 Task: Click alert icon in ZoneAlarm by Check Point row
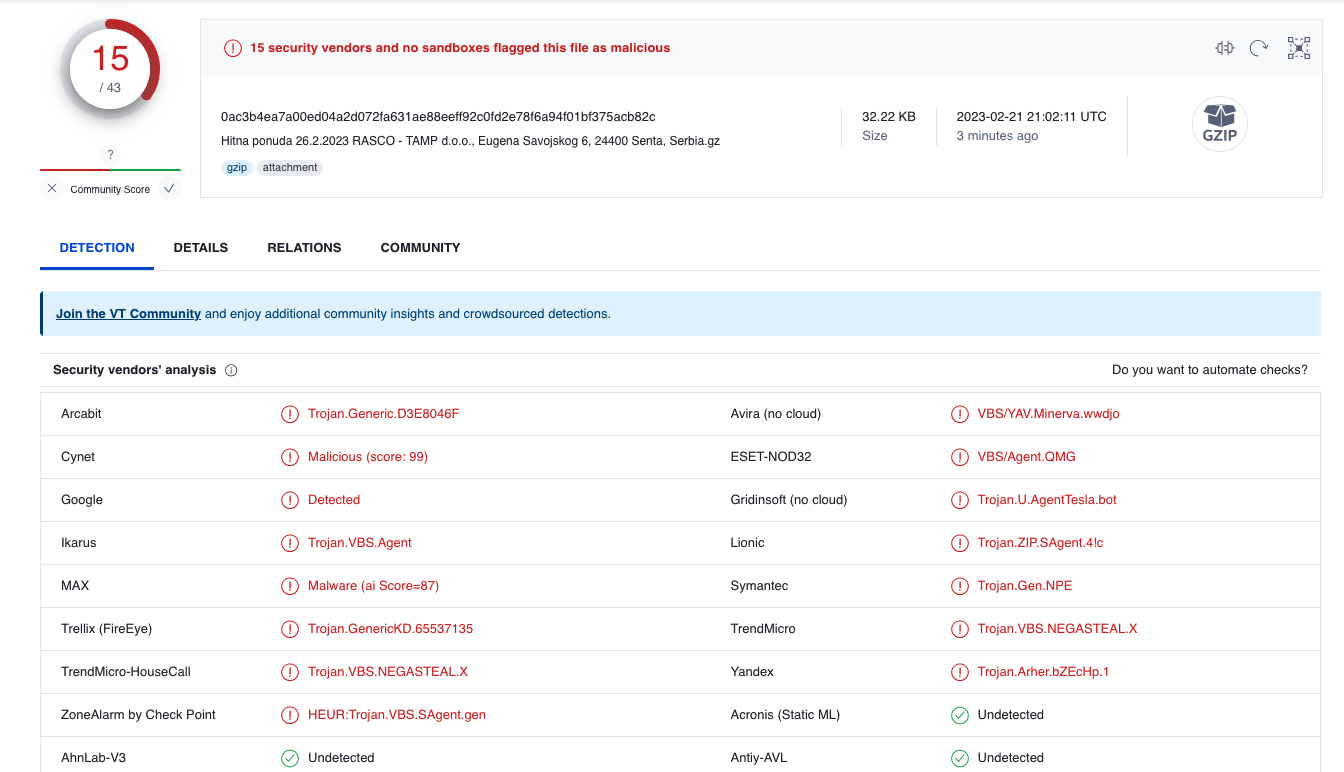tap(290, 715)
